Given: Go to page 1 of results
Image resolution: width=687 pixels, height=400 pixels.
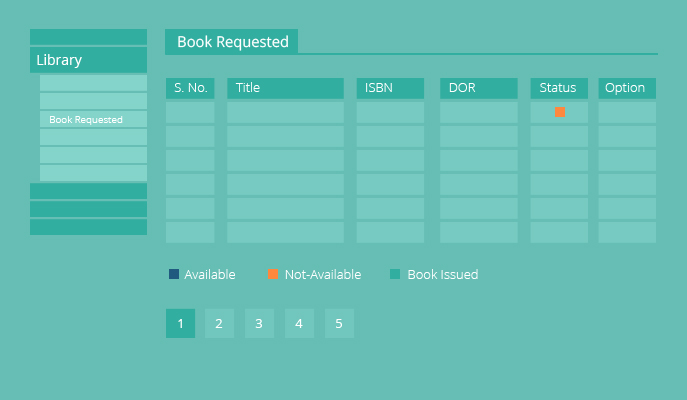Looking at the screenshot, I should [180, 323].
